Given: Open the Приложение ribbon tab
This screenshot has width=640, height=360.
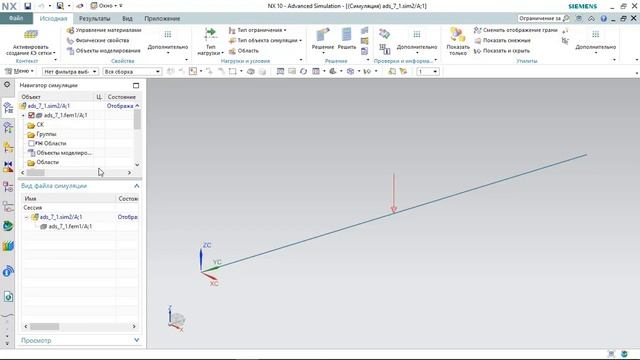Looking at the screenshot, I should click(162, 19).
